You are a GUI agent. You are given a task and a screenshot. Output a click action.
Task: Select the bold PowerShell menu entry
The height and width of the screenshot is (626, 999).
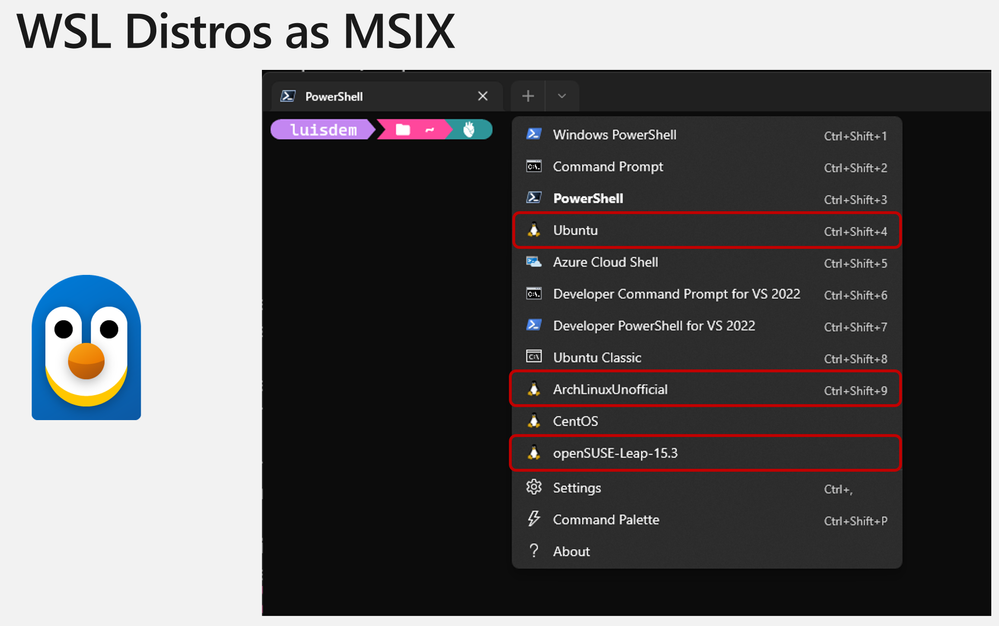click(707, 199)
